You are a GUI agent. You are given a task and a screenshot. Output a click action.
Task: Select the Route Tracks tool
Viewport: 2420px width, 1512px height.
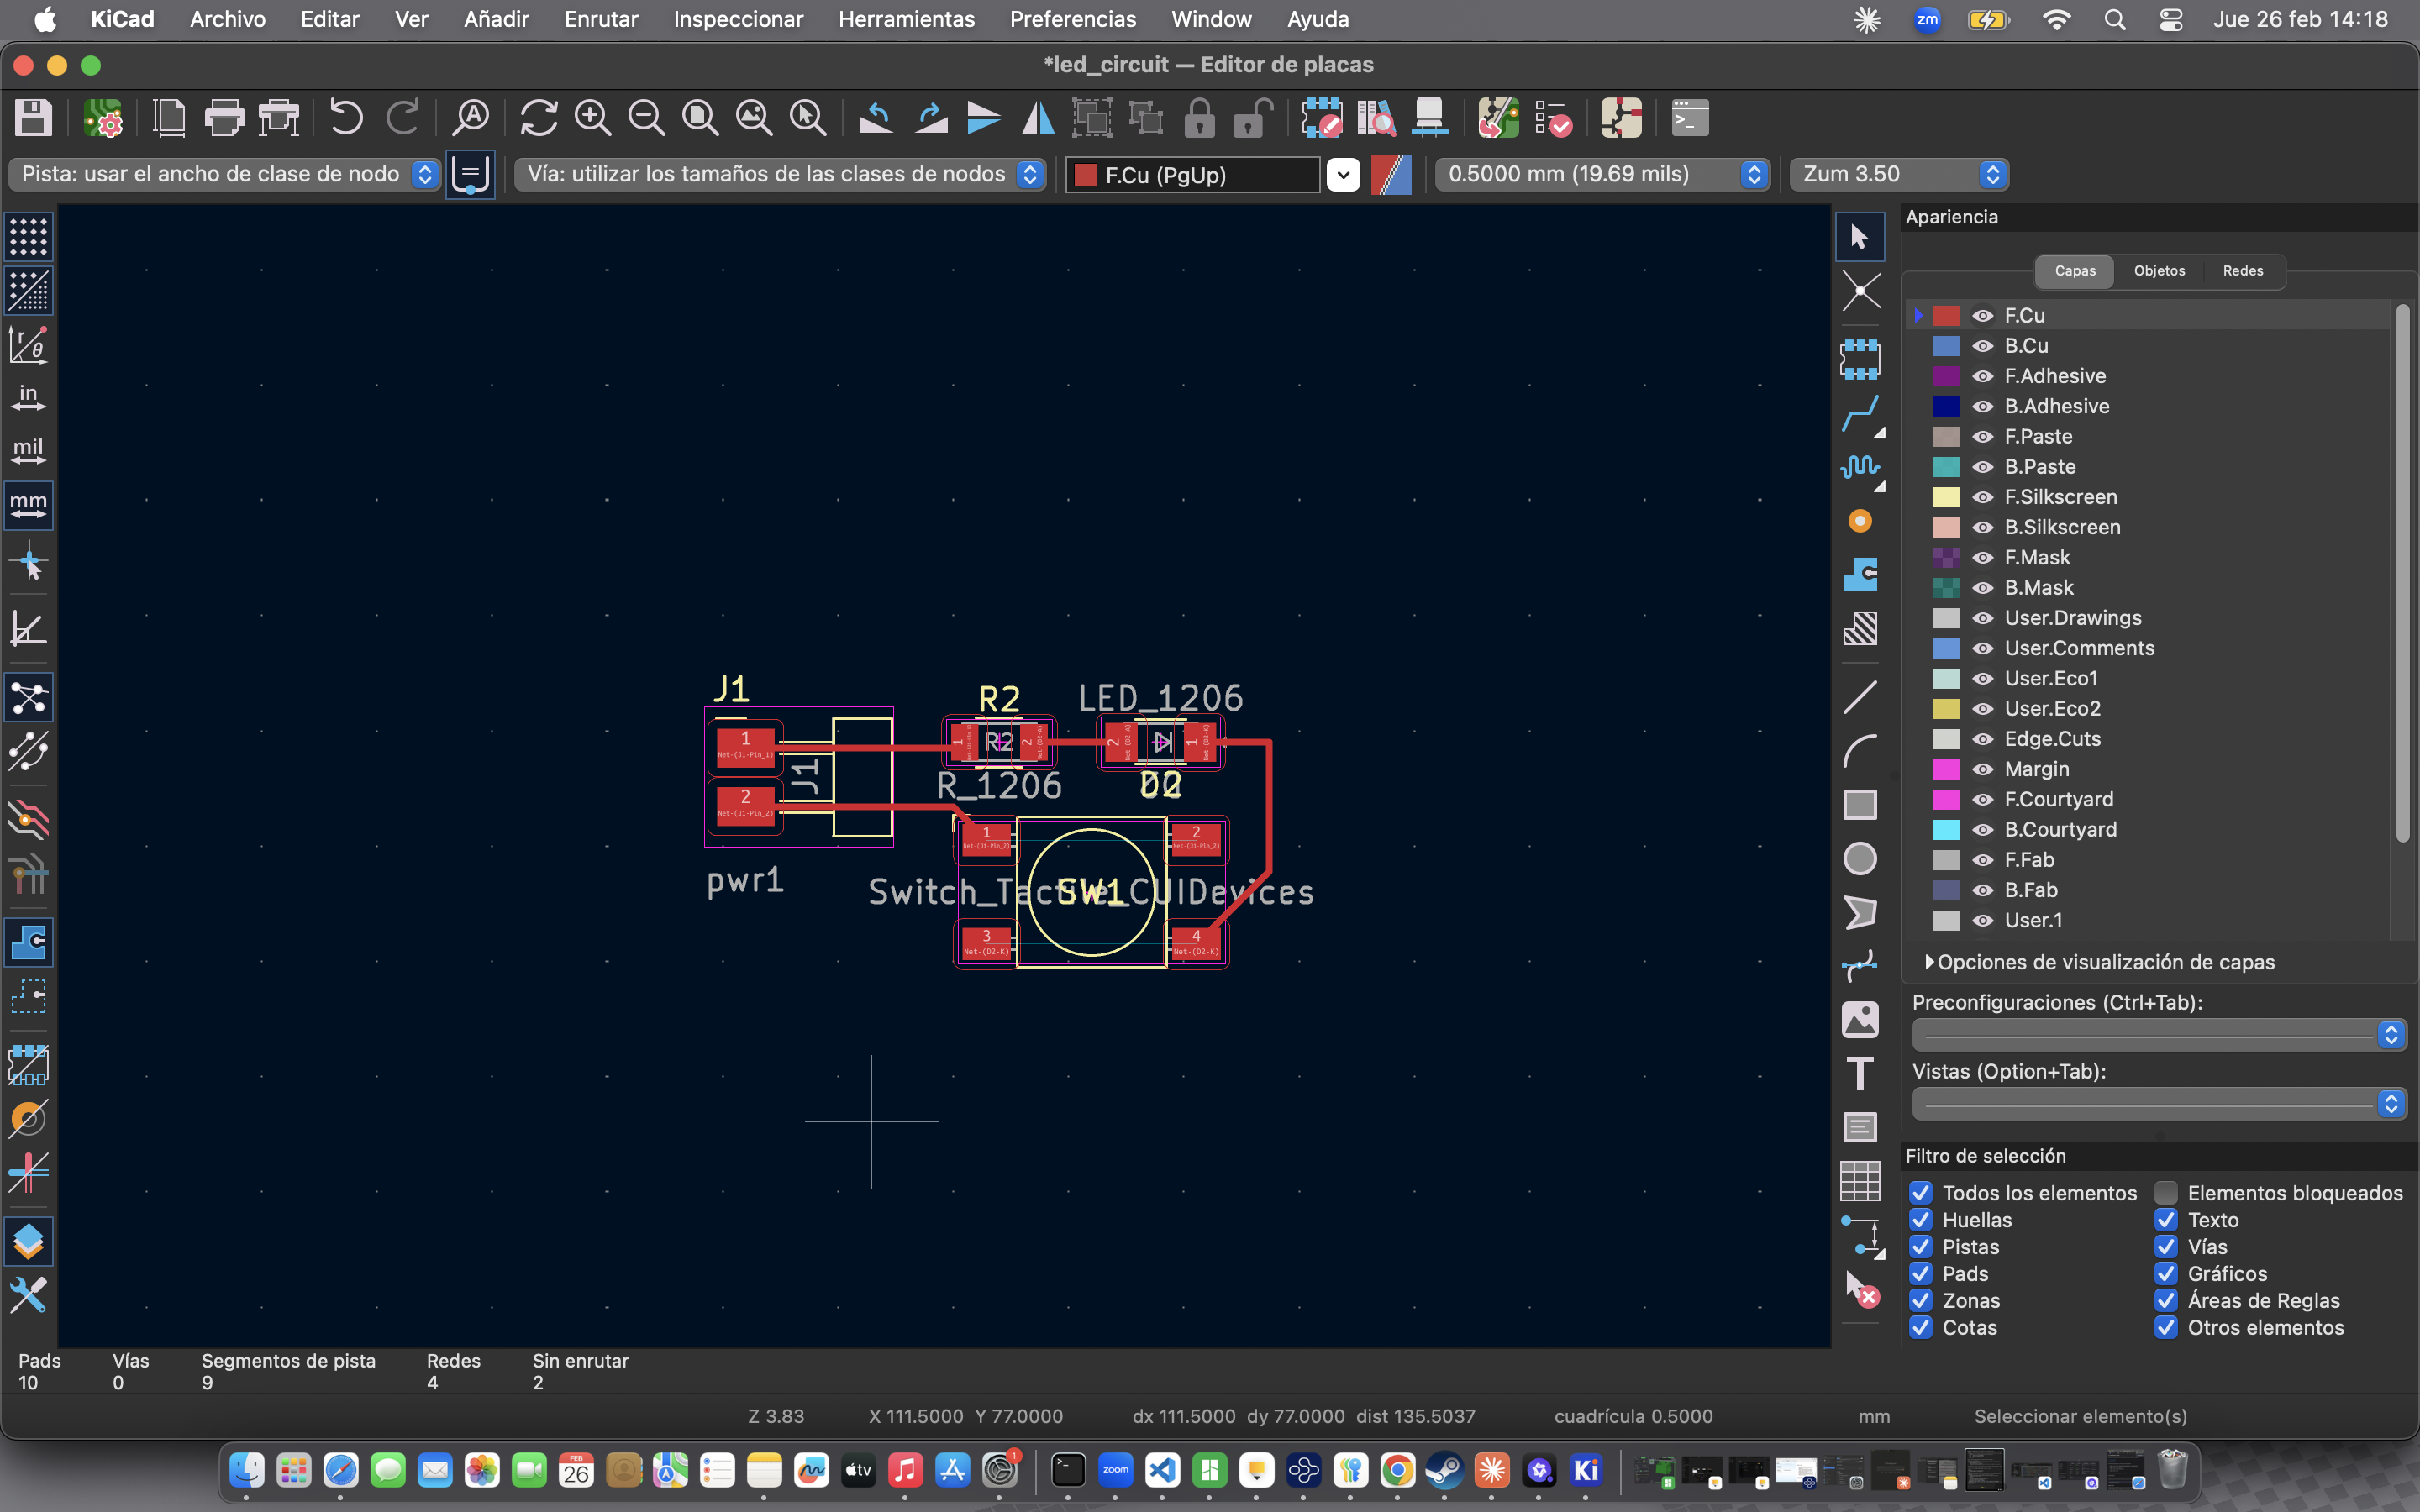[1862, 414]
